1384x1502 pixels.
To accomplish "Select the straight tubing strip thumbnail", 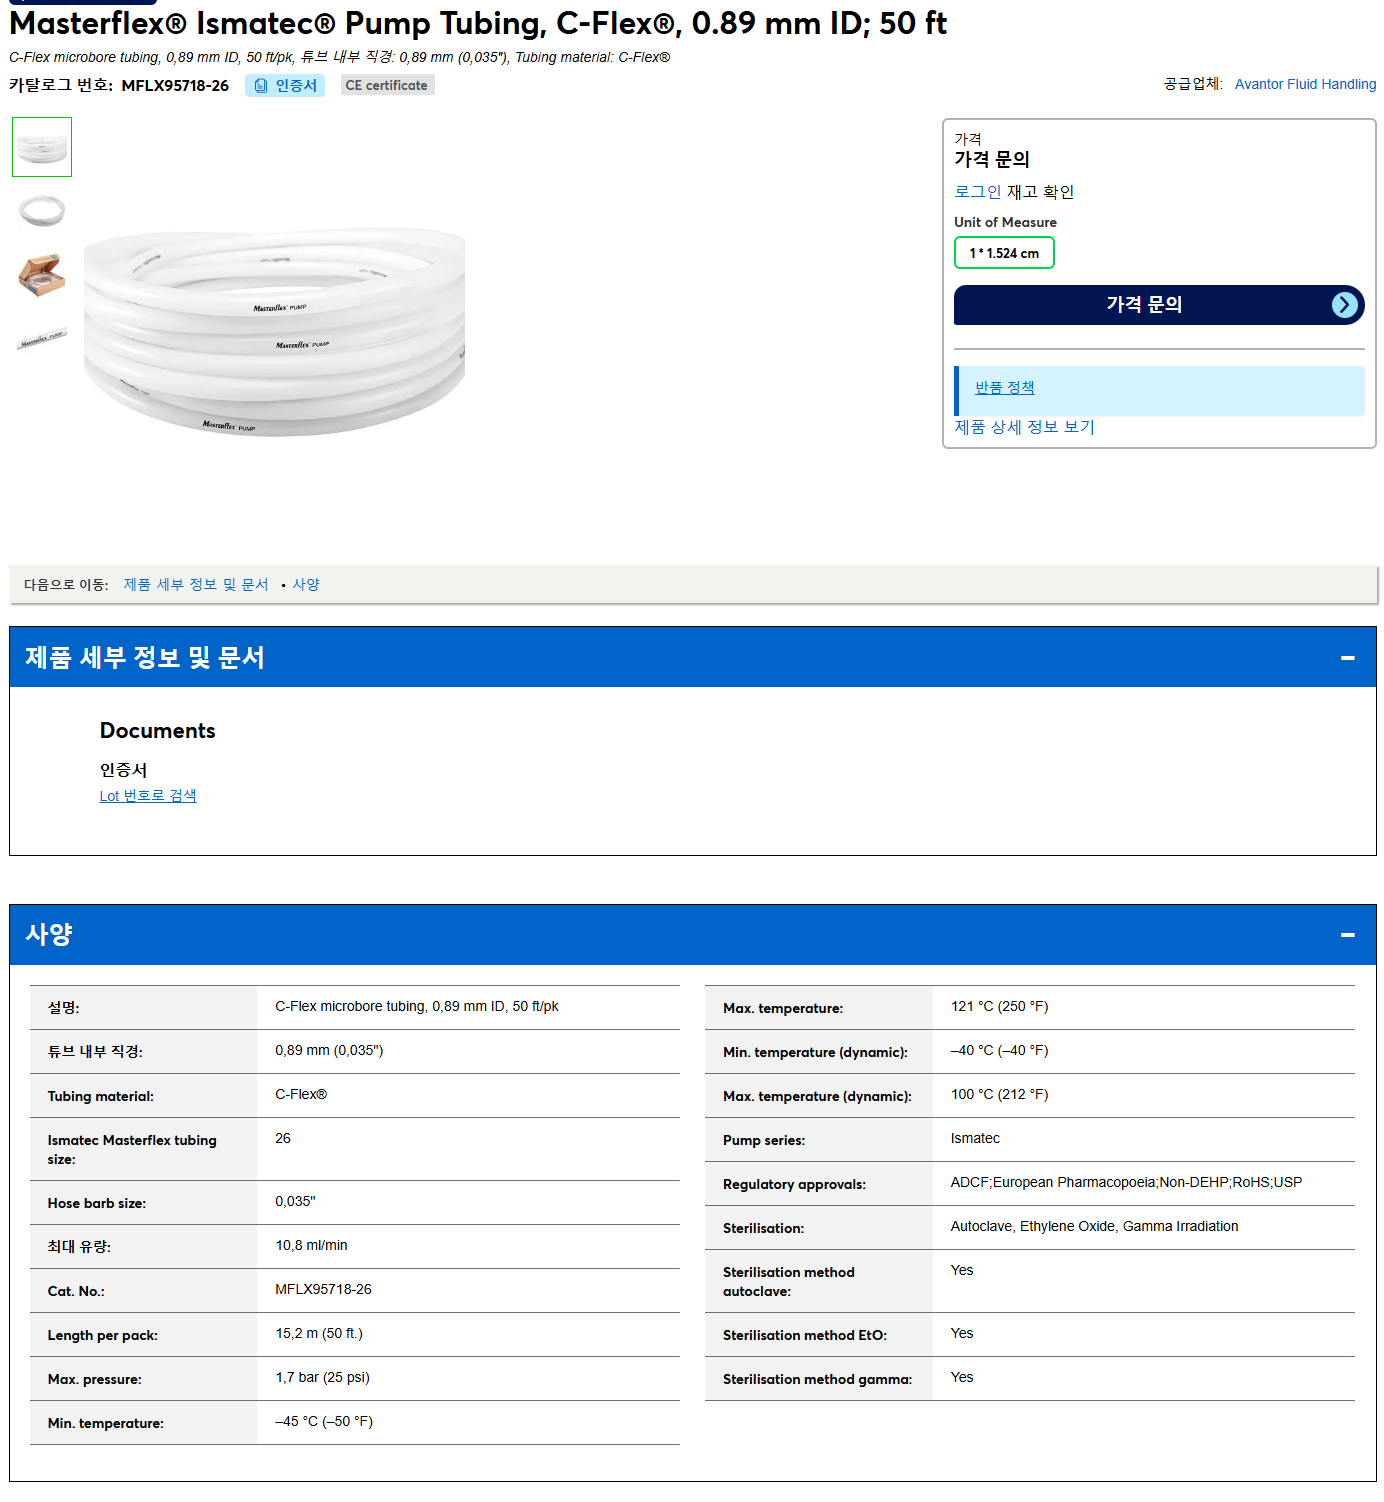I will 42,339.
